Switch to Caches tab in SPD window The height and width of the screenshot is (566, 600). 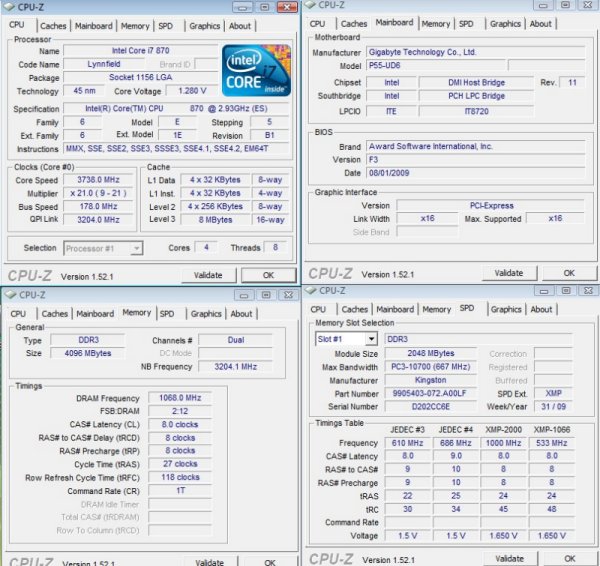point(355,309)
